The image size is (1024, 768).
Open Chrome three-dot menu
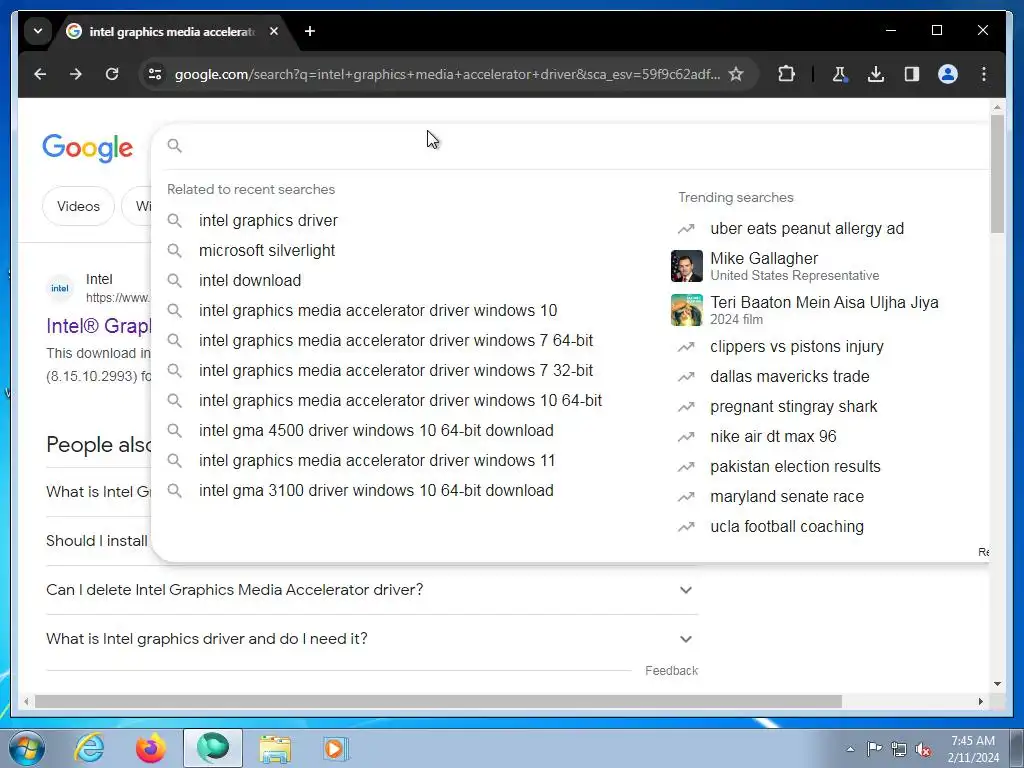point(984,74)
